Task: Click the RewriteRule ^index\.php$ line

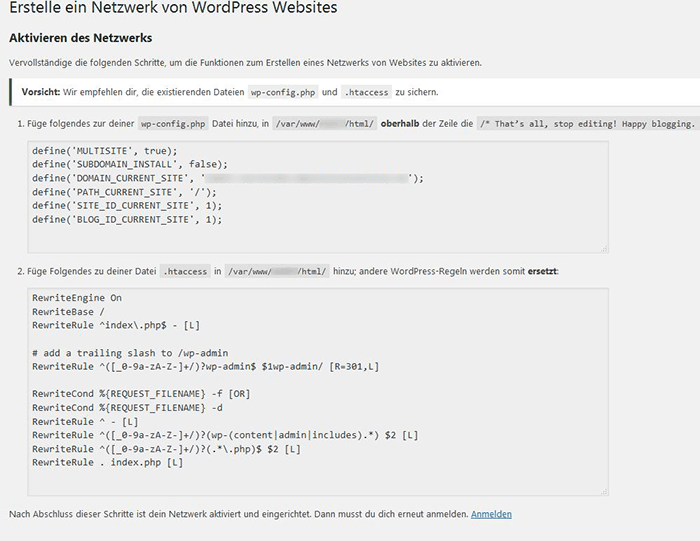Action: [x=116, y=325]
